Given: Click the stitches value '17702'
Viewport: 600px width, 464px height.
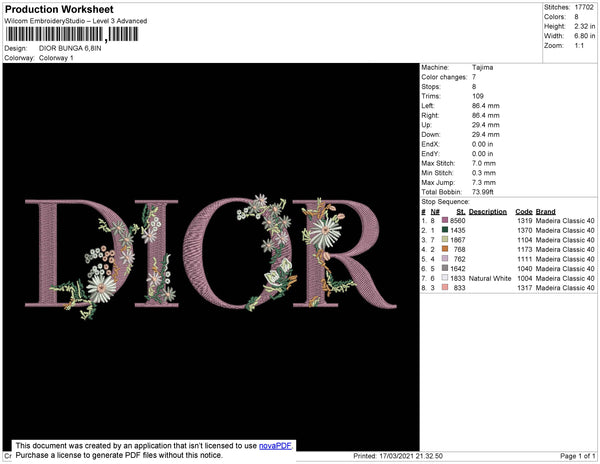Looking at the screenshot, I should point(584,7).
